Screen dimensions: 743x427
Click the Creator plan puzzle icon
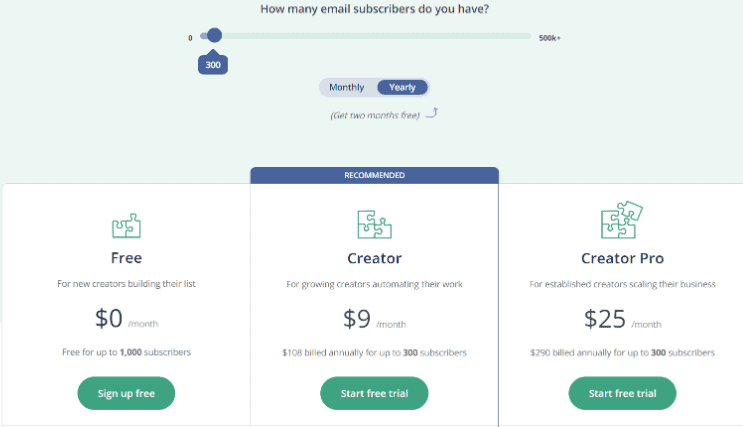pos(374,224)
